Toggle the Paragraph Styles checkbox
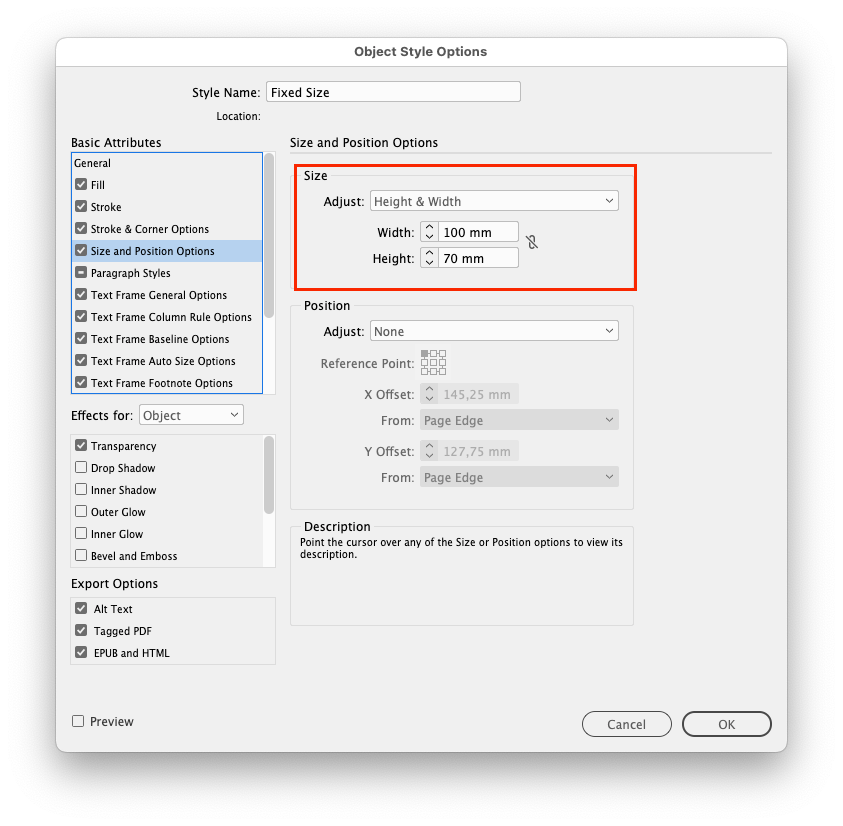 (81, 273)
